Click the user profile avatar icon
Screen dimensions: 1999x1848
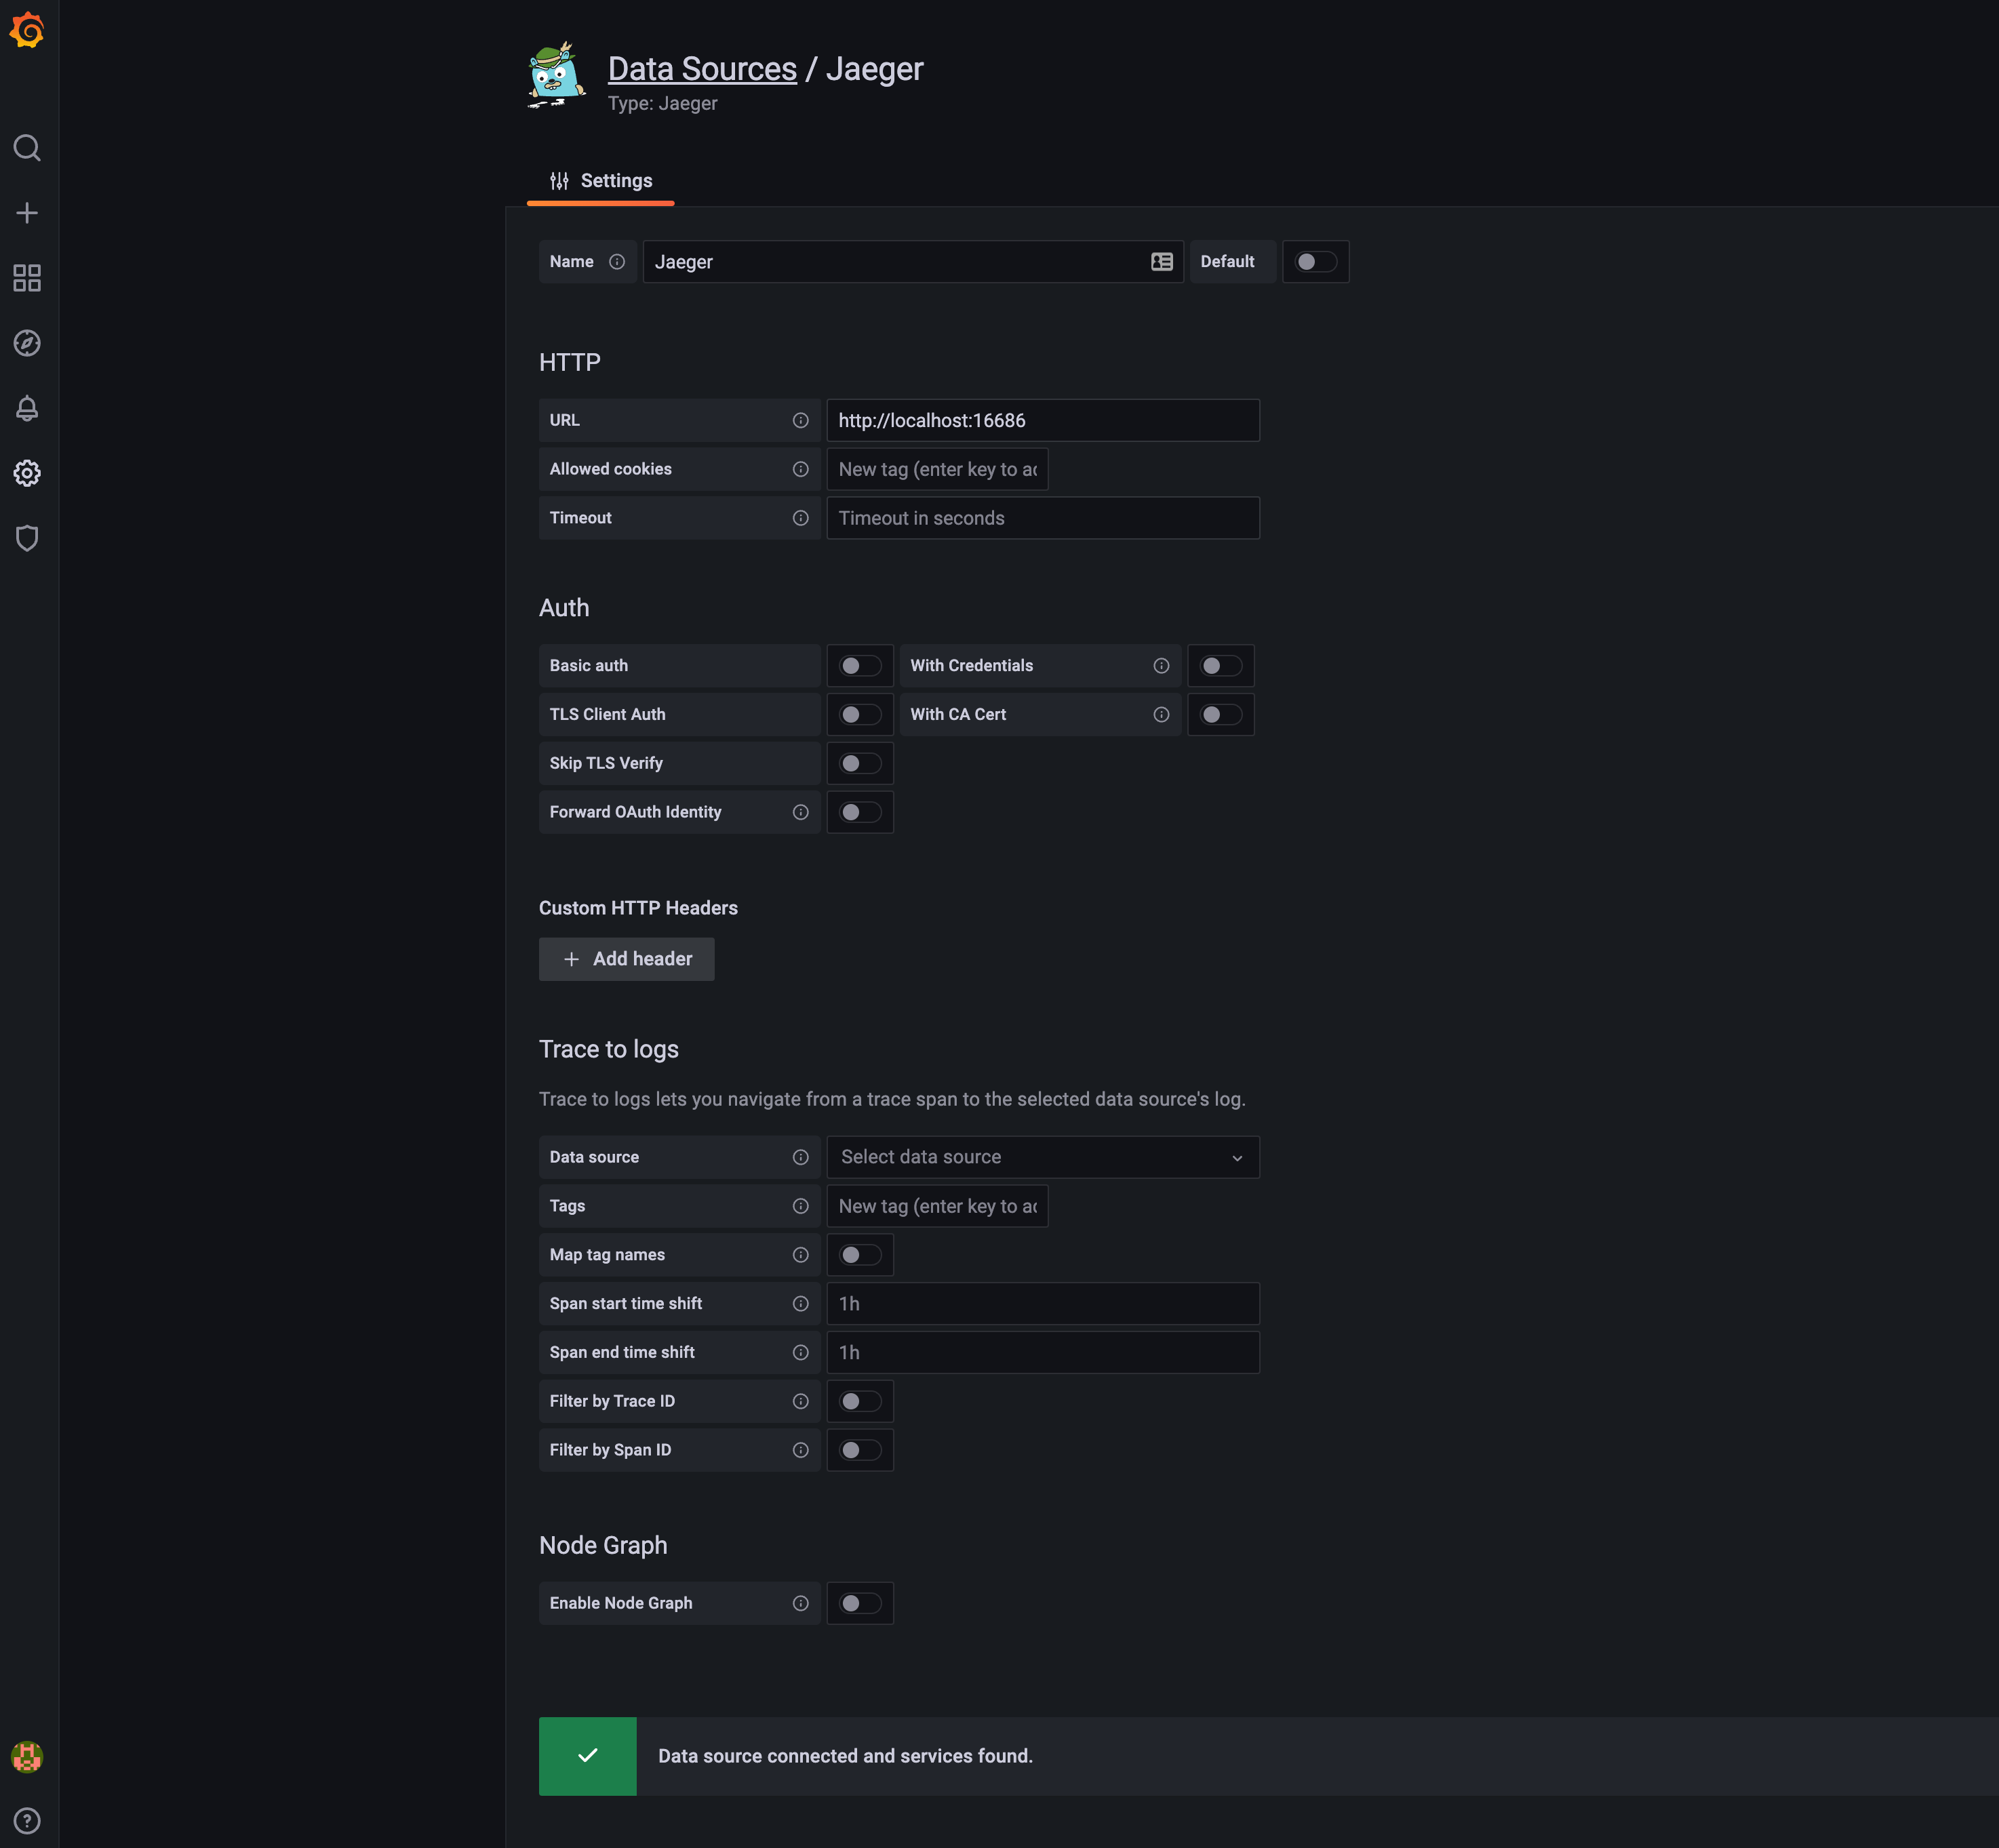click(x=26, y=1756)
